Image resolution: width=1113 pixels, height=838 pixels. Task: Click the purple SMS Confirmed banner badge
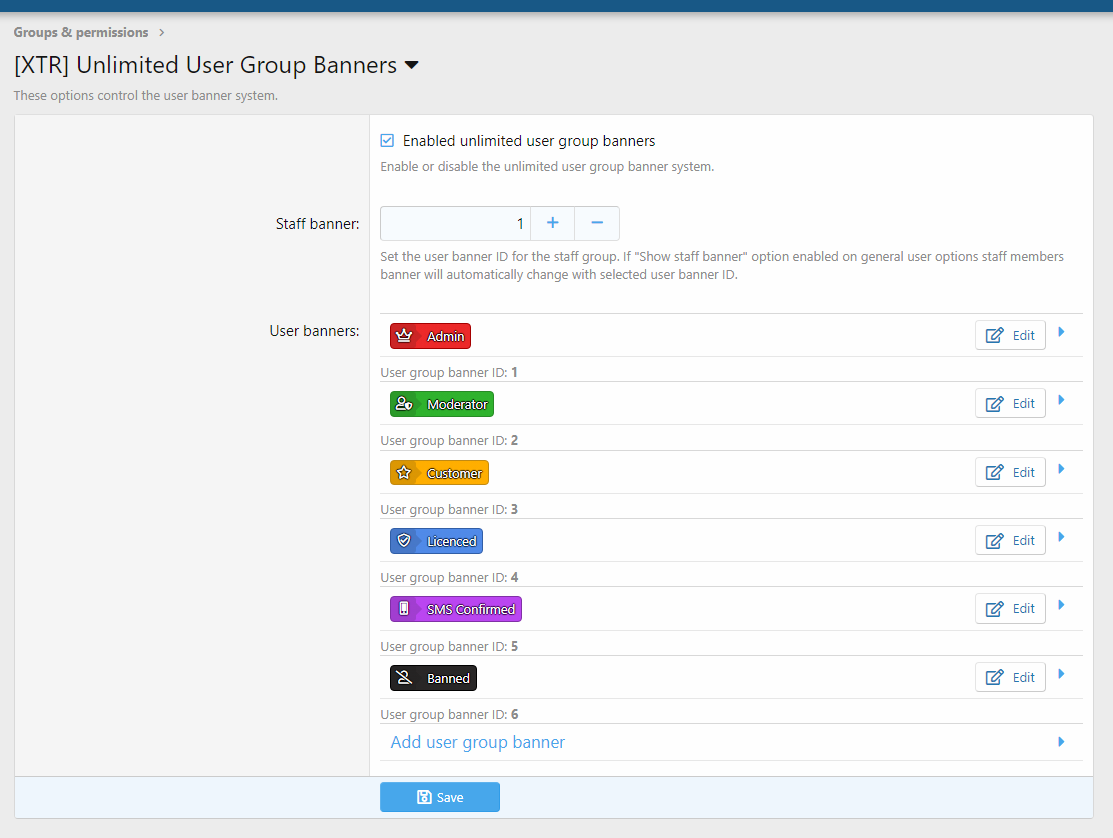[455, 609]
